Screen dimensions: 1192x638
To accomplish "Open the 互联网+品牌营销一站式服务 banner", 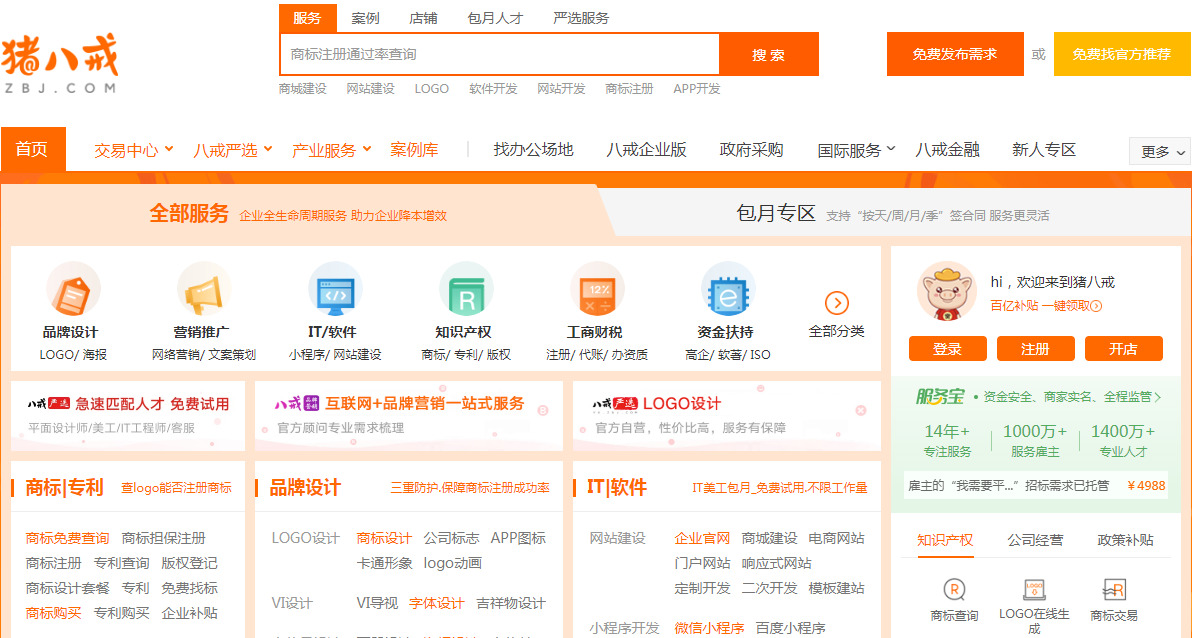I will pyautogui.click(x=409, y=415).
